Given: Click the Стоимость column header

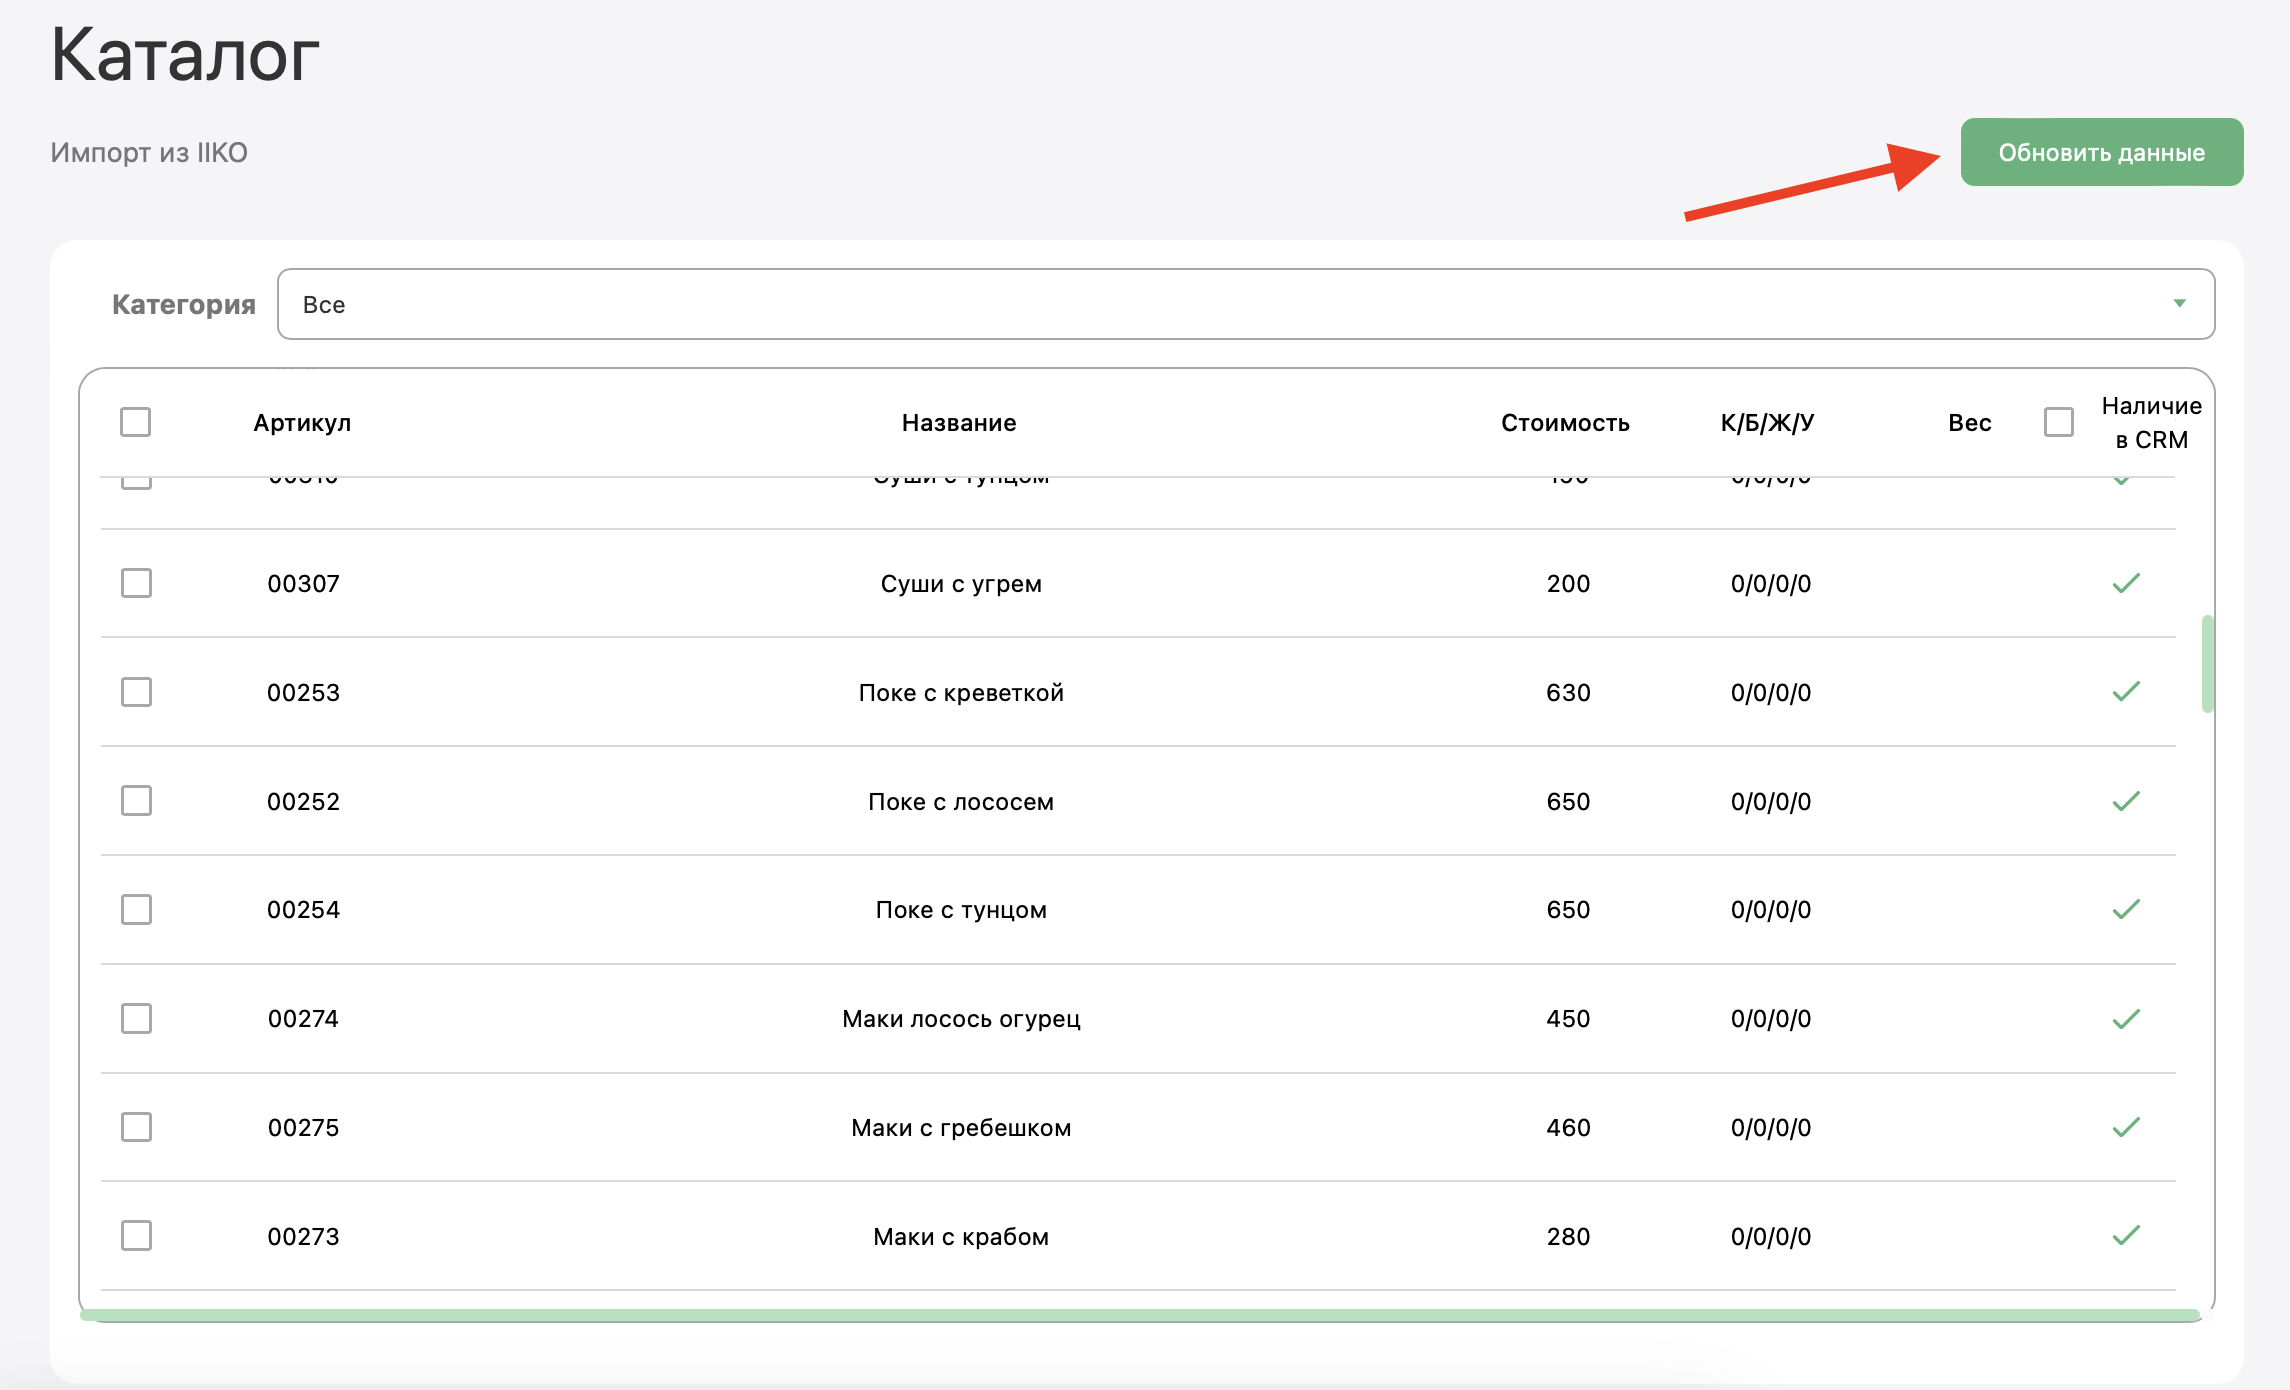Looking at the screenshot, I should (x=1565, y=423).
